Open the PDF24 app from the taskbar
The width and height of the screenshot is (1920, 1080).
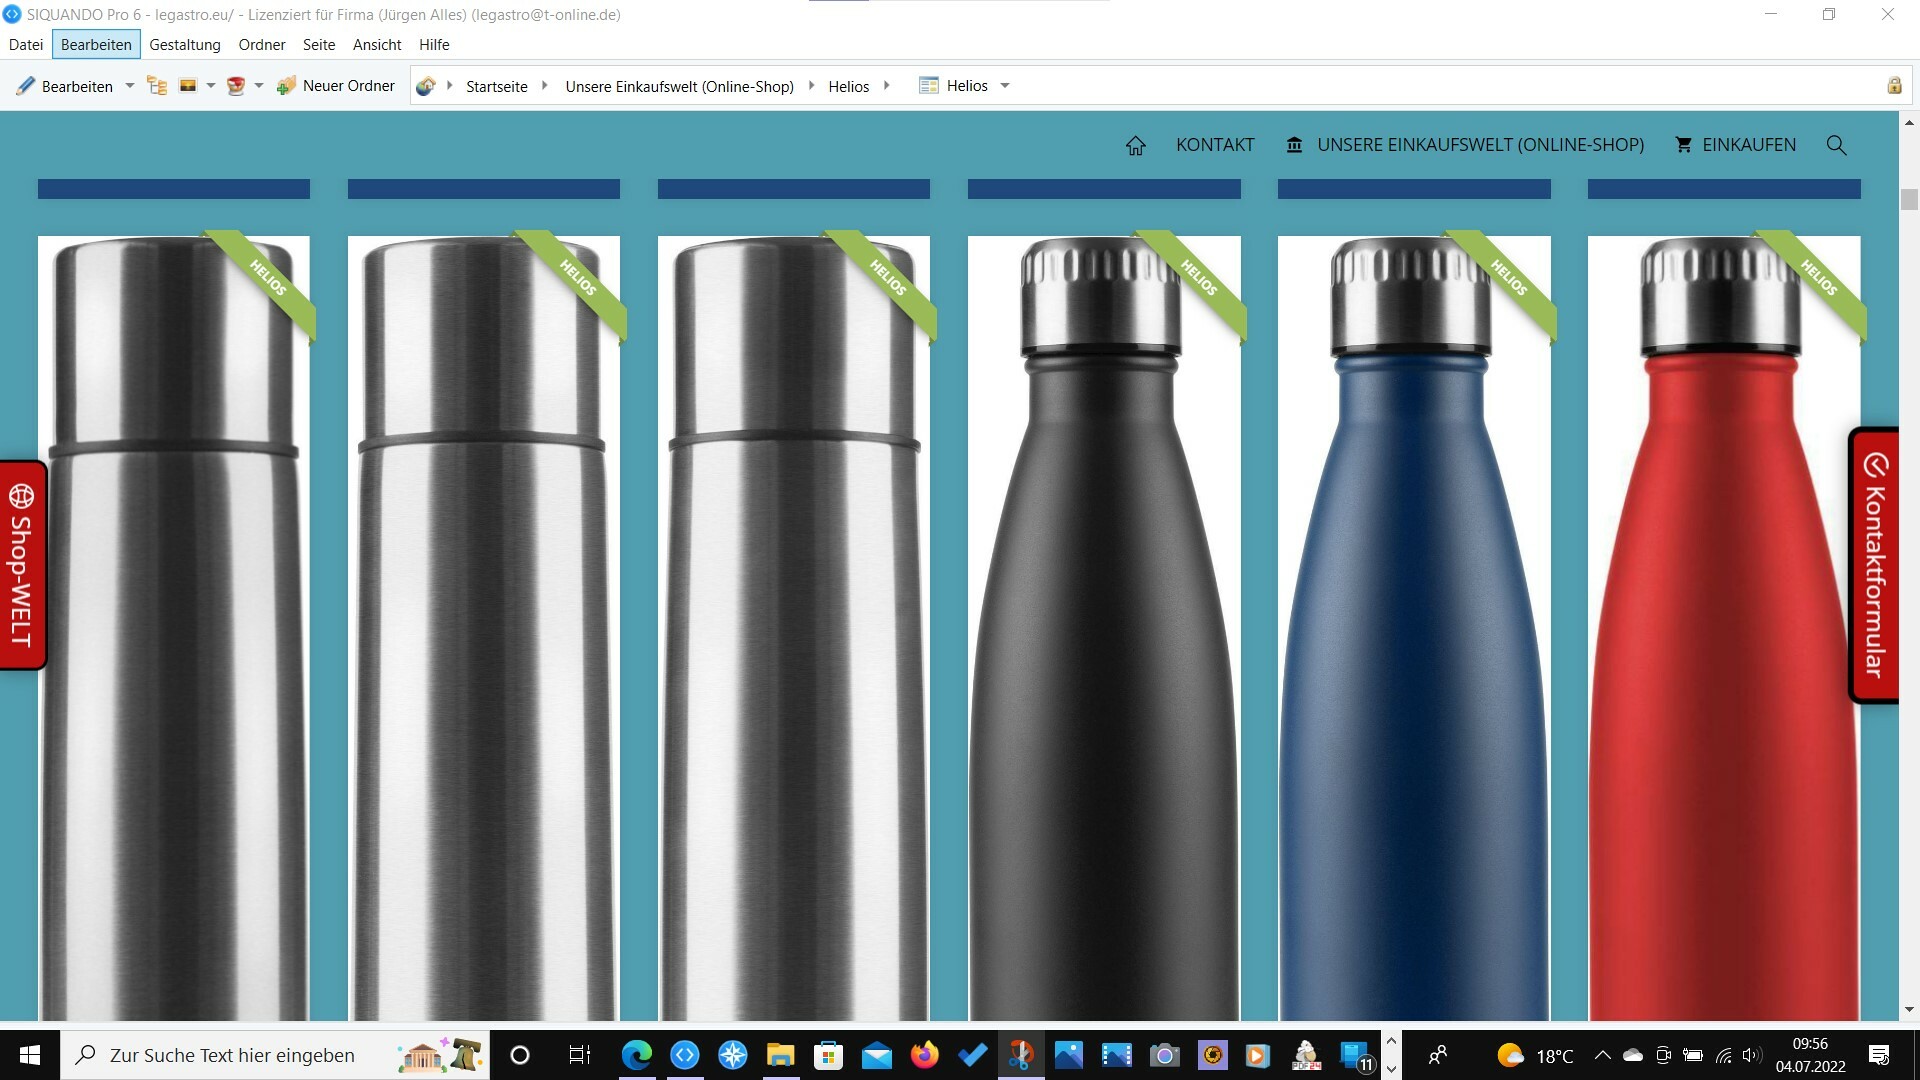click(1307, 1055)
